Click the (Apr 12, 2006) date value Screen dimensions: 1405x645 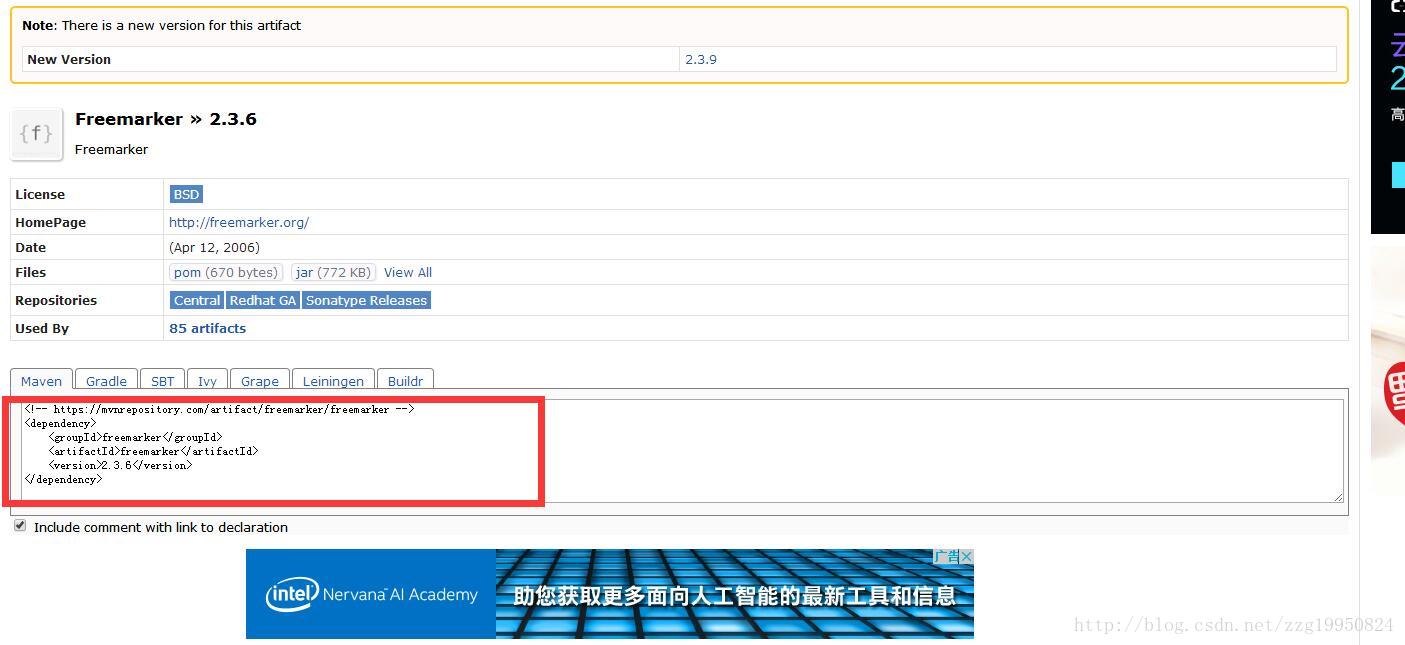[x=214, y=247]
